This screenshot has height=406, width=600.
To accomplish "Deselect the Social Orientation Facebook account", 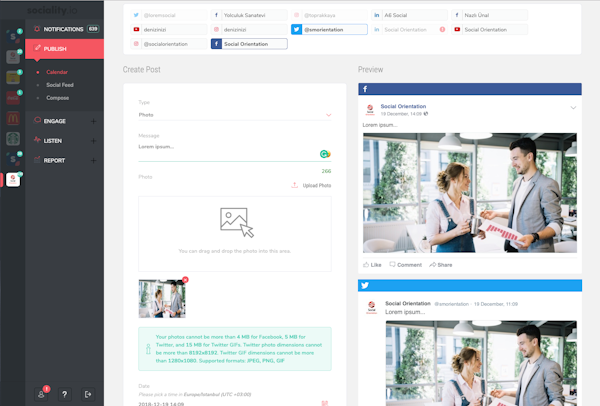I will pos(249,44).
